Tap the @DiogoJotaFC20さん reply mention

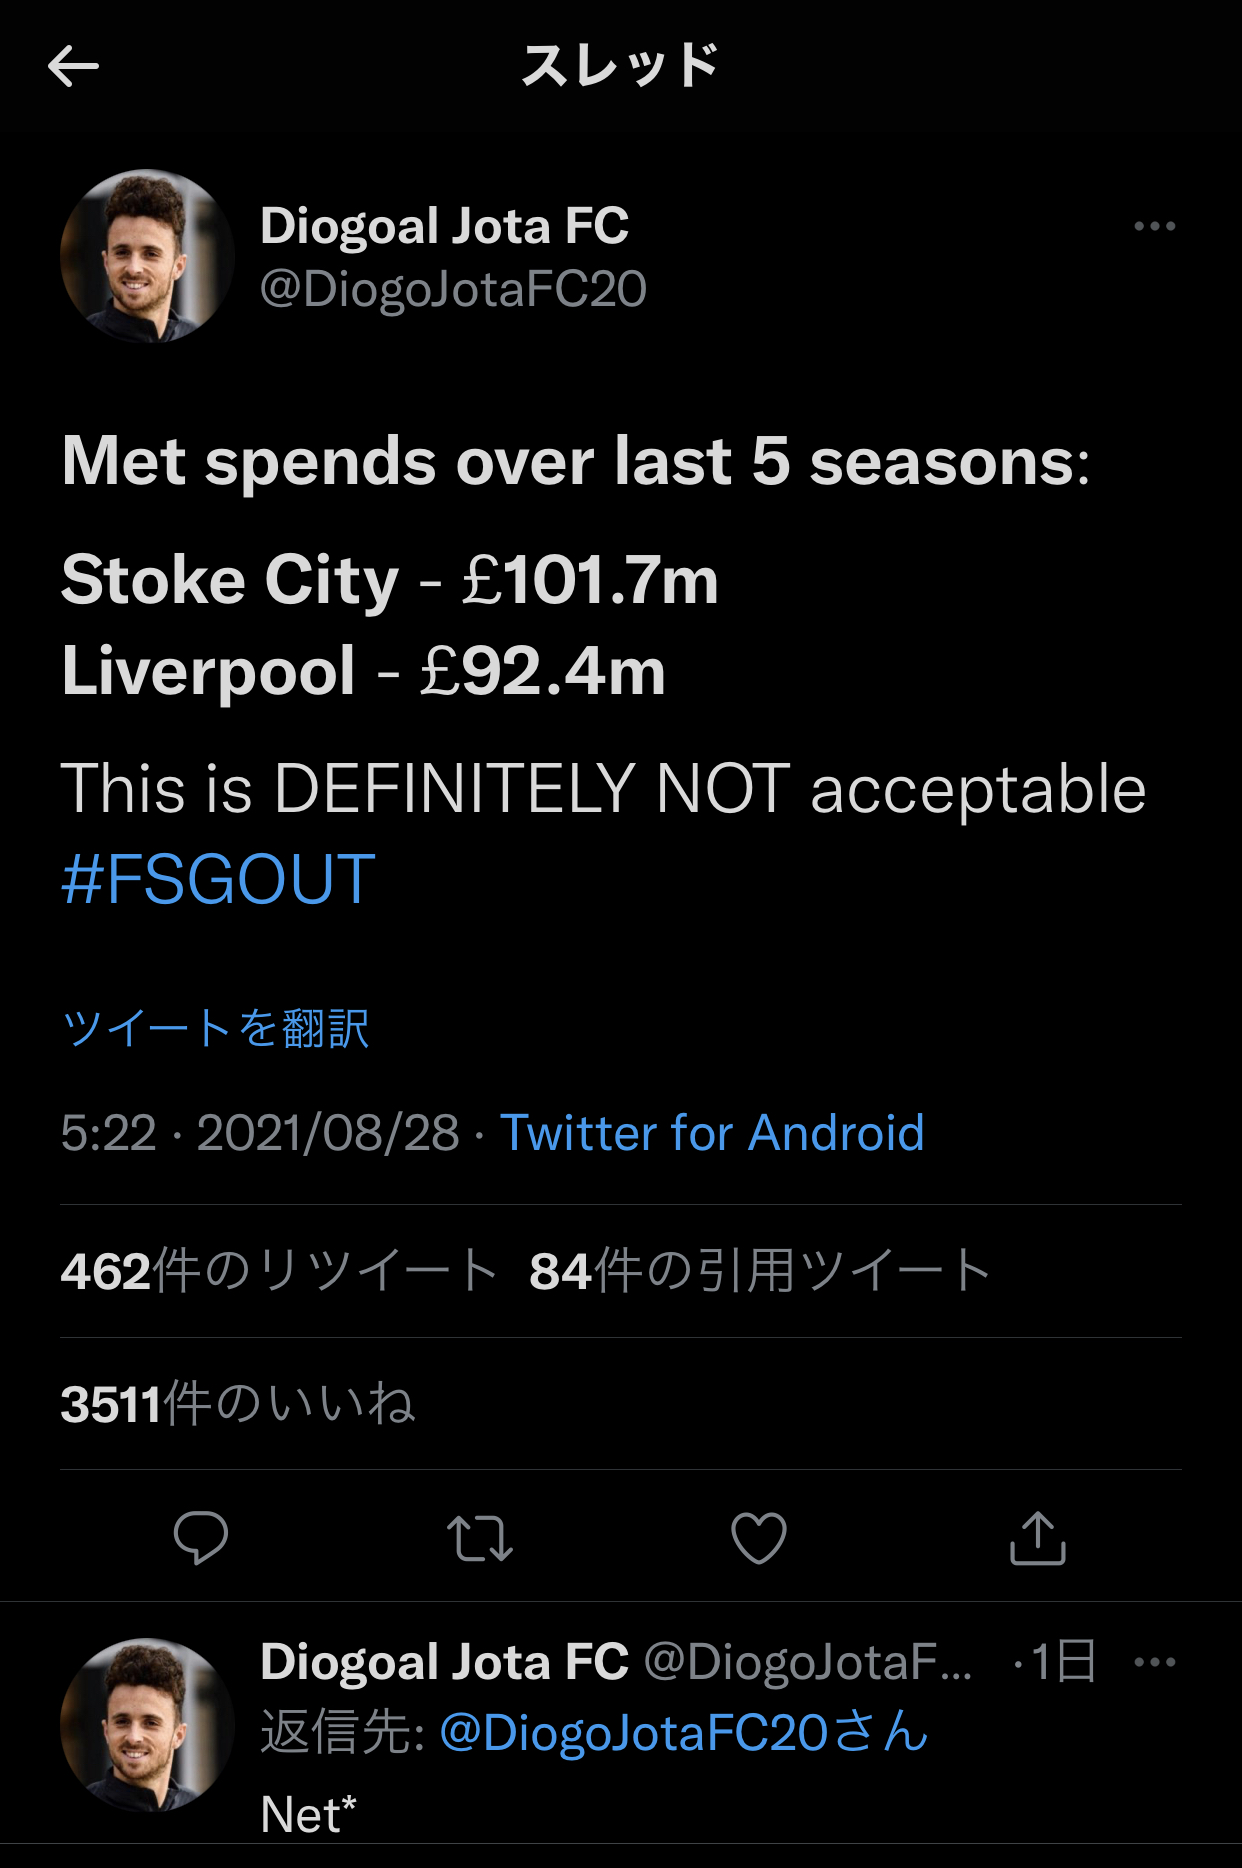[683, 1732]
